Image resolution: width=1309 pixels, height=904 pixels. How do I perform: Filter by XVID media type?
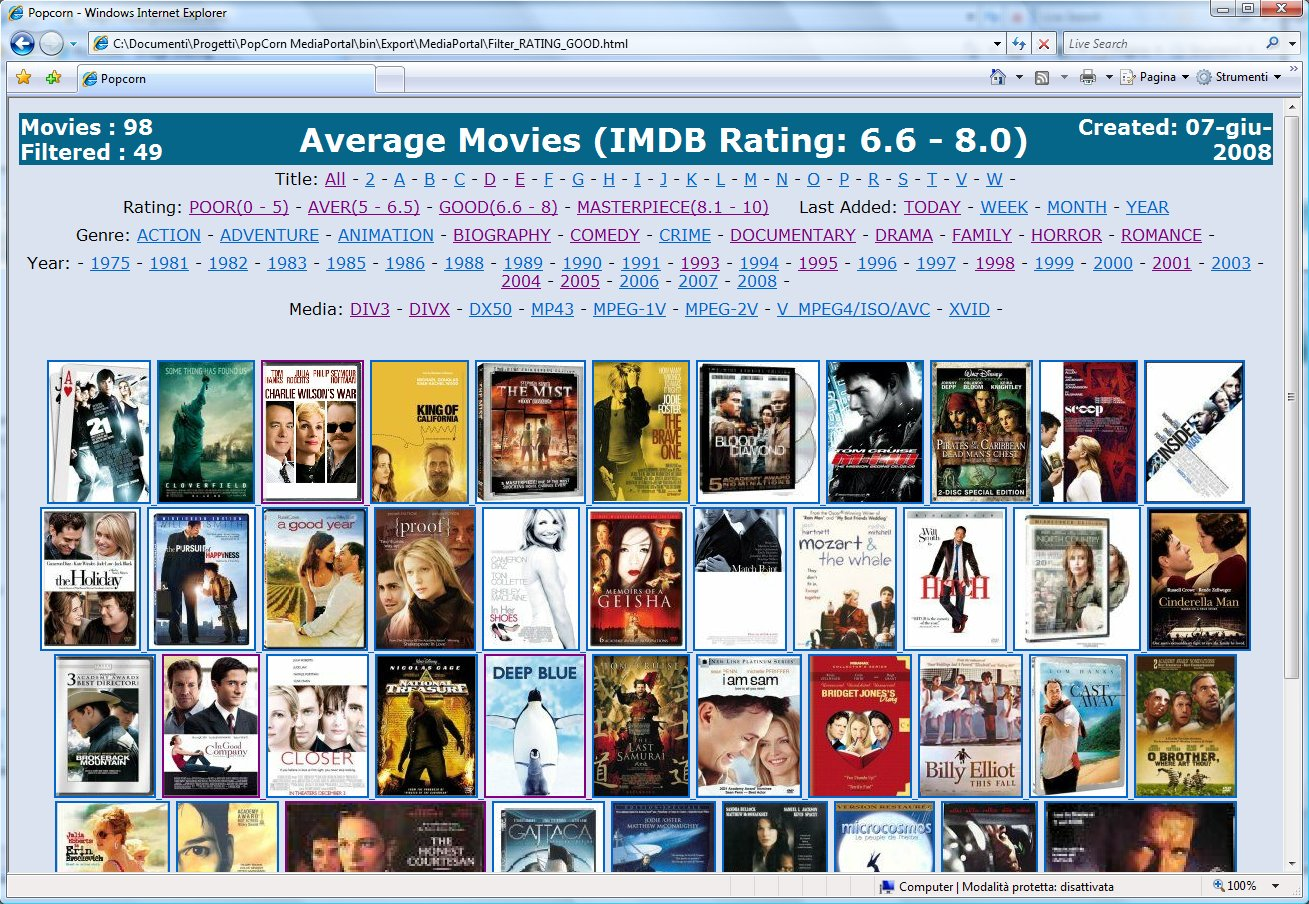[x=970, y=309]
